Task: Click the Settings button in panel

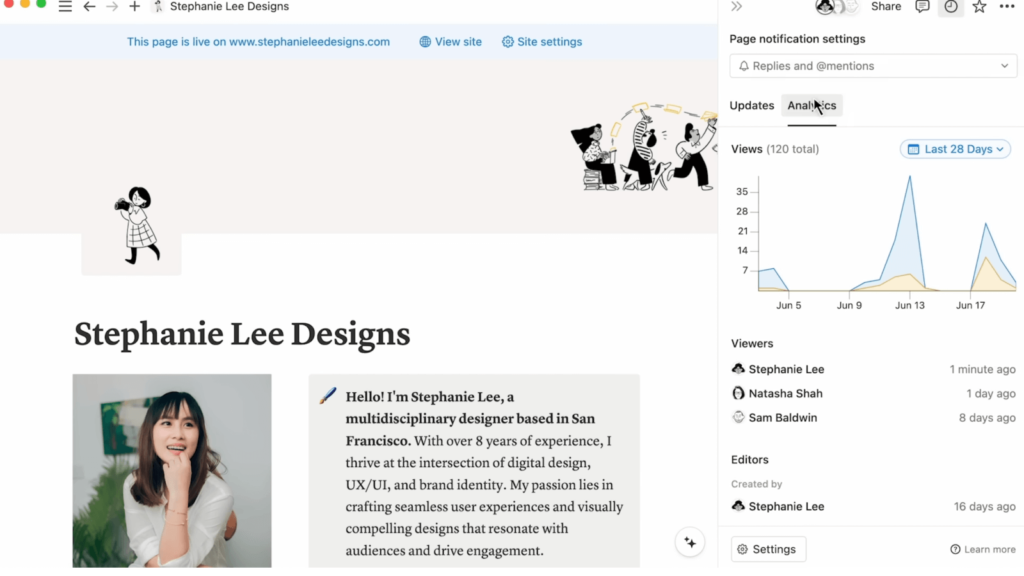Action: pos(768,549)
